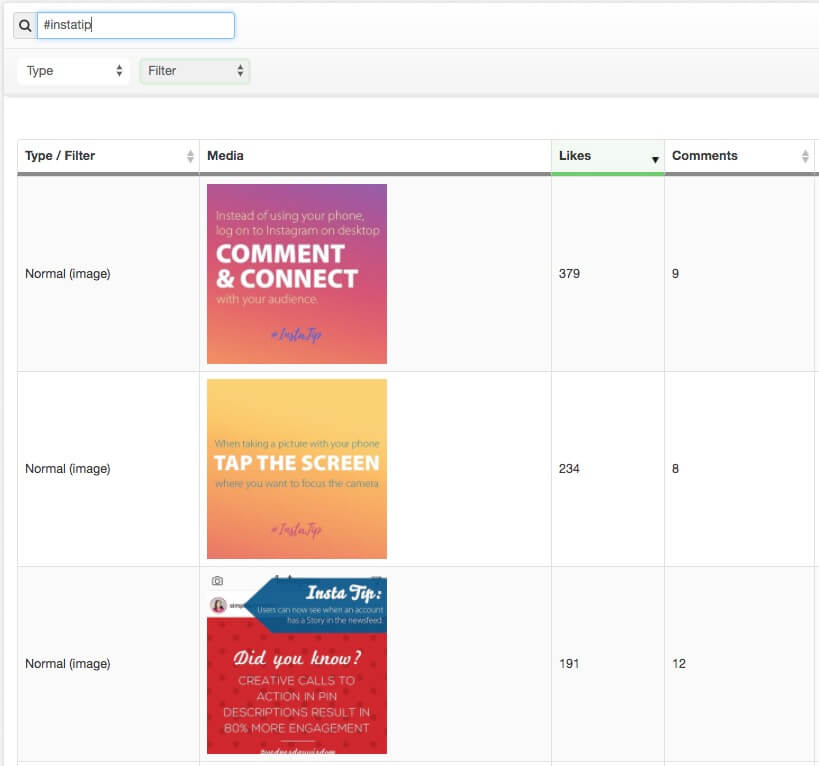
Task: Select the 379 likes cell
Action: pos(607,274)
